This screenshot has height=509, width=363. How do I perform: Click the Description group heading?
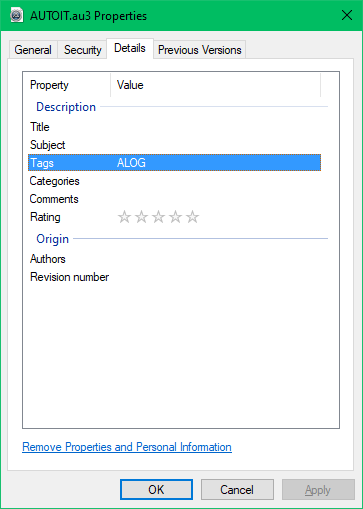point(66,107)
